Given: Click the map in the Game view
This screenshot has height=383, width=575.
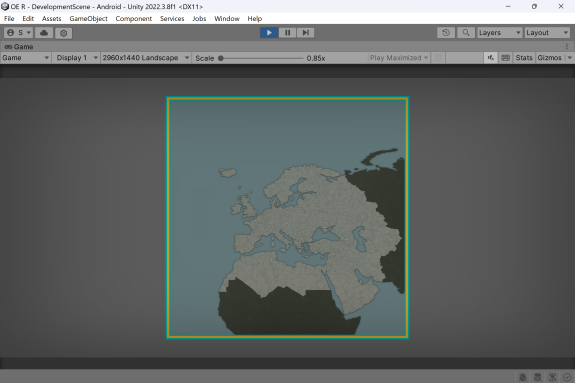Looking at the screenshot, I should point(288,218).
